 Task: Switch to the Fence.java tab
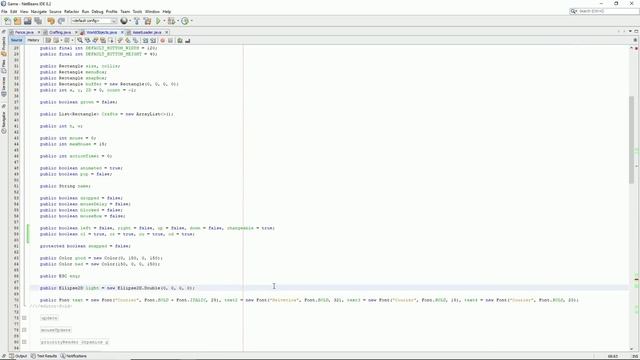(x=24, y=32)
